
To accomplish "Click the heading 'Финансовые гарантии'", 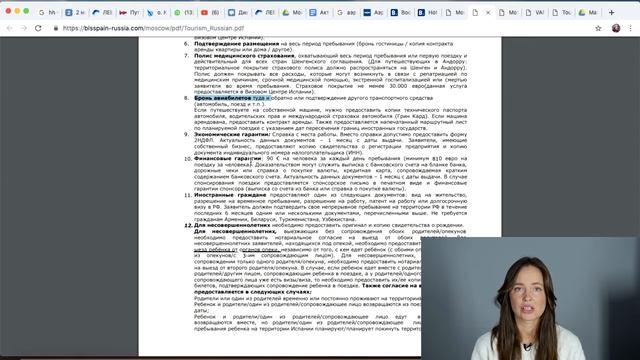I will 228,158.
